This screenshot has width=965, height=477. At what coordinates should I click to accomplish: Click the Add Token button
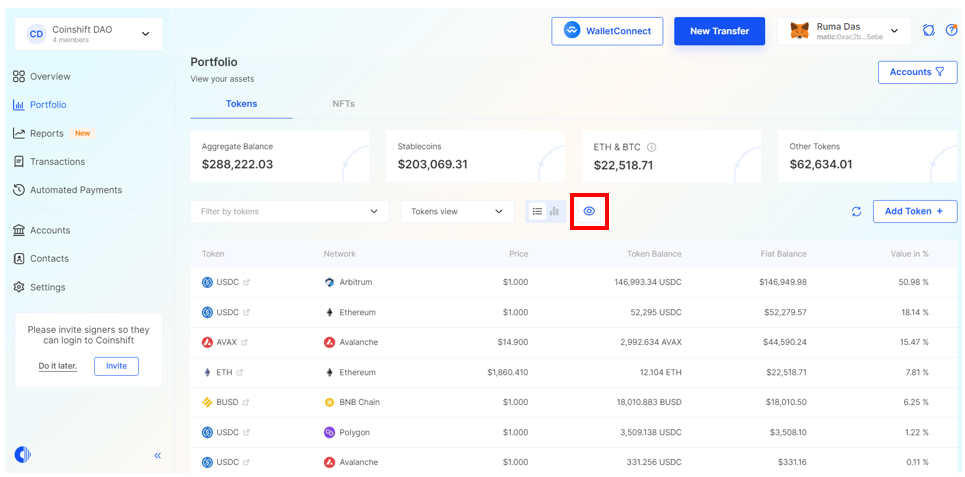[914, 211]
